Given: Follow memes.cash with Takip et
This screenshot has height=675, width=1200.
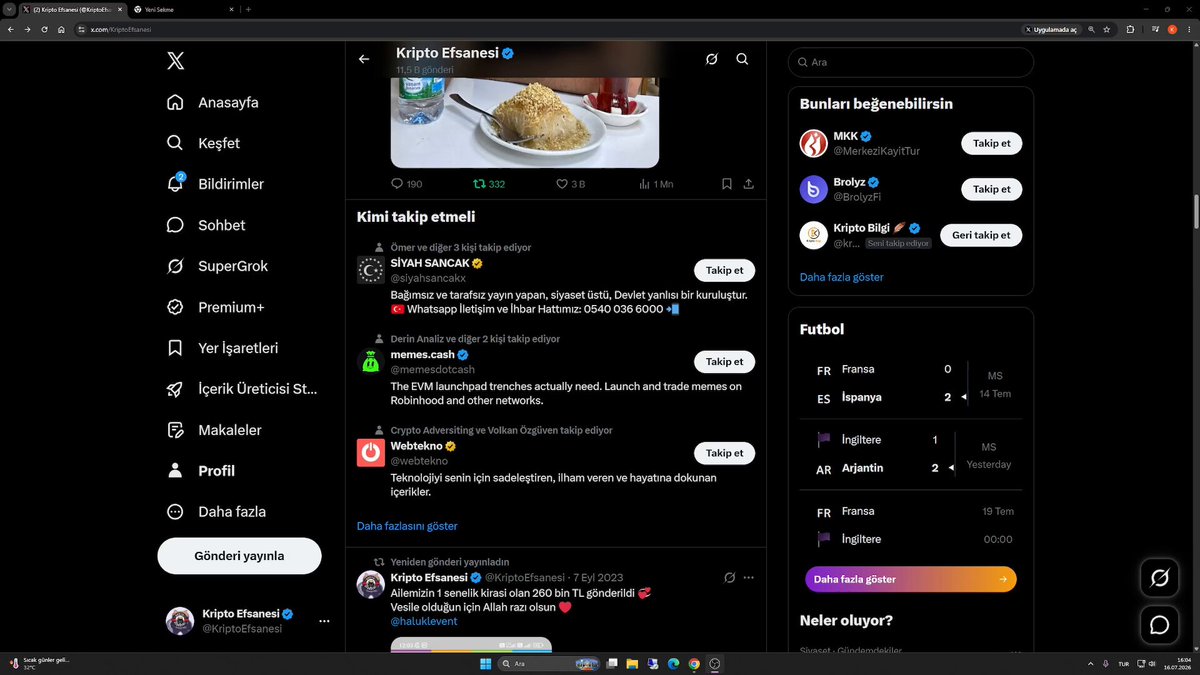Looking at the screenshot, I should pyautogui.click(x=724, y=362).
